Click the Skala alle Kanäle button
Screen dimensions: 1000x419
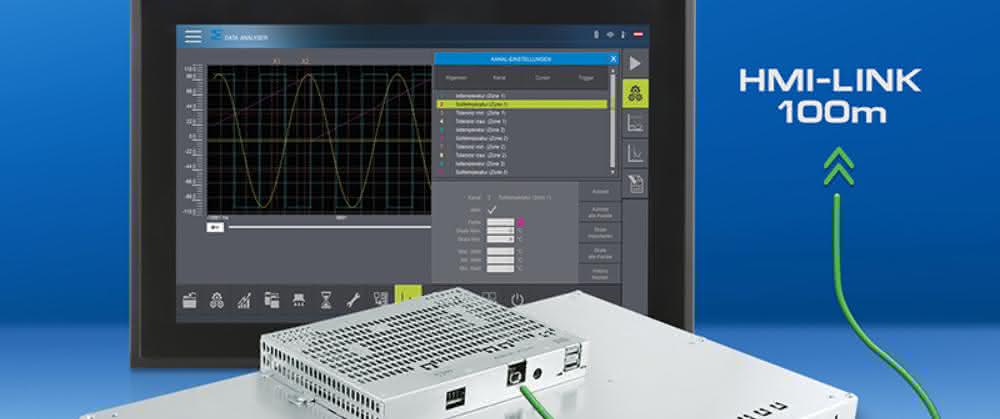(x=599, y=253)
